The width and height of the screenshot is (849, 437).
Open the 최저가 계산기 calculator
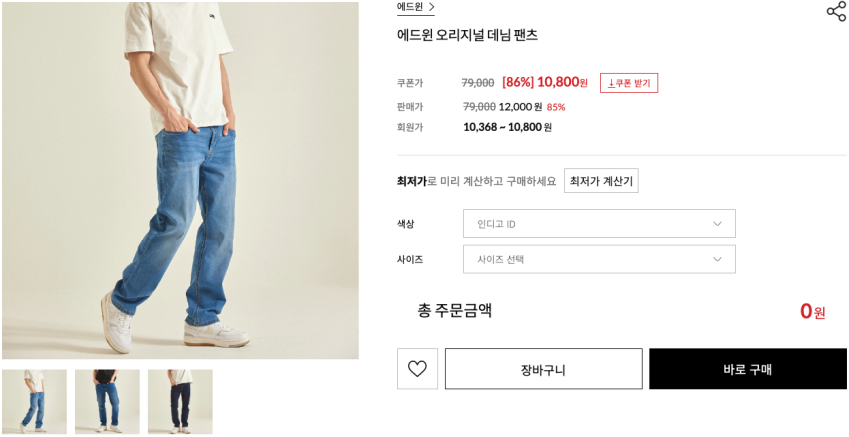[x=600, y=181]
